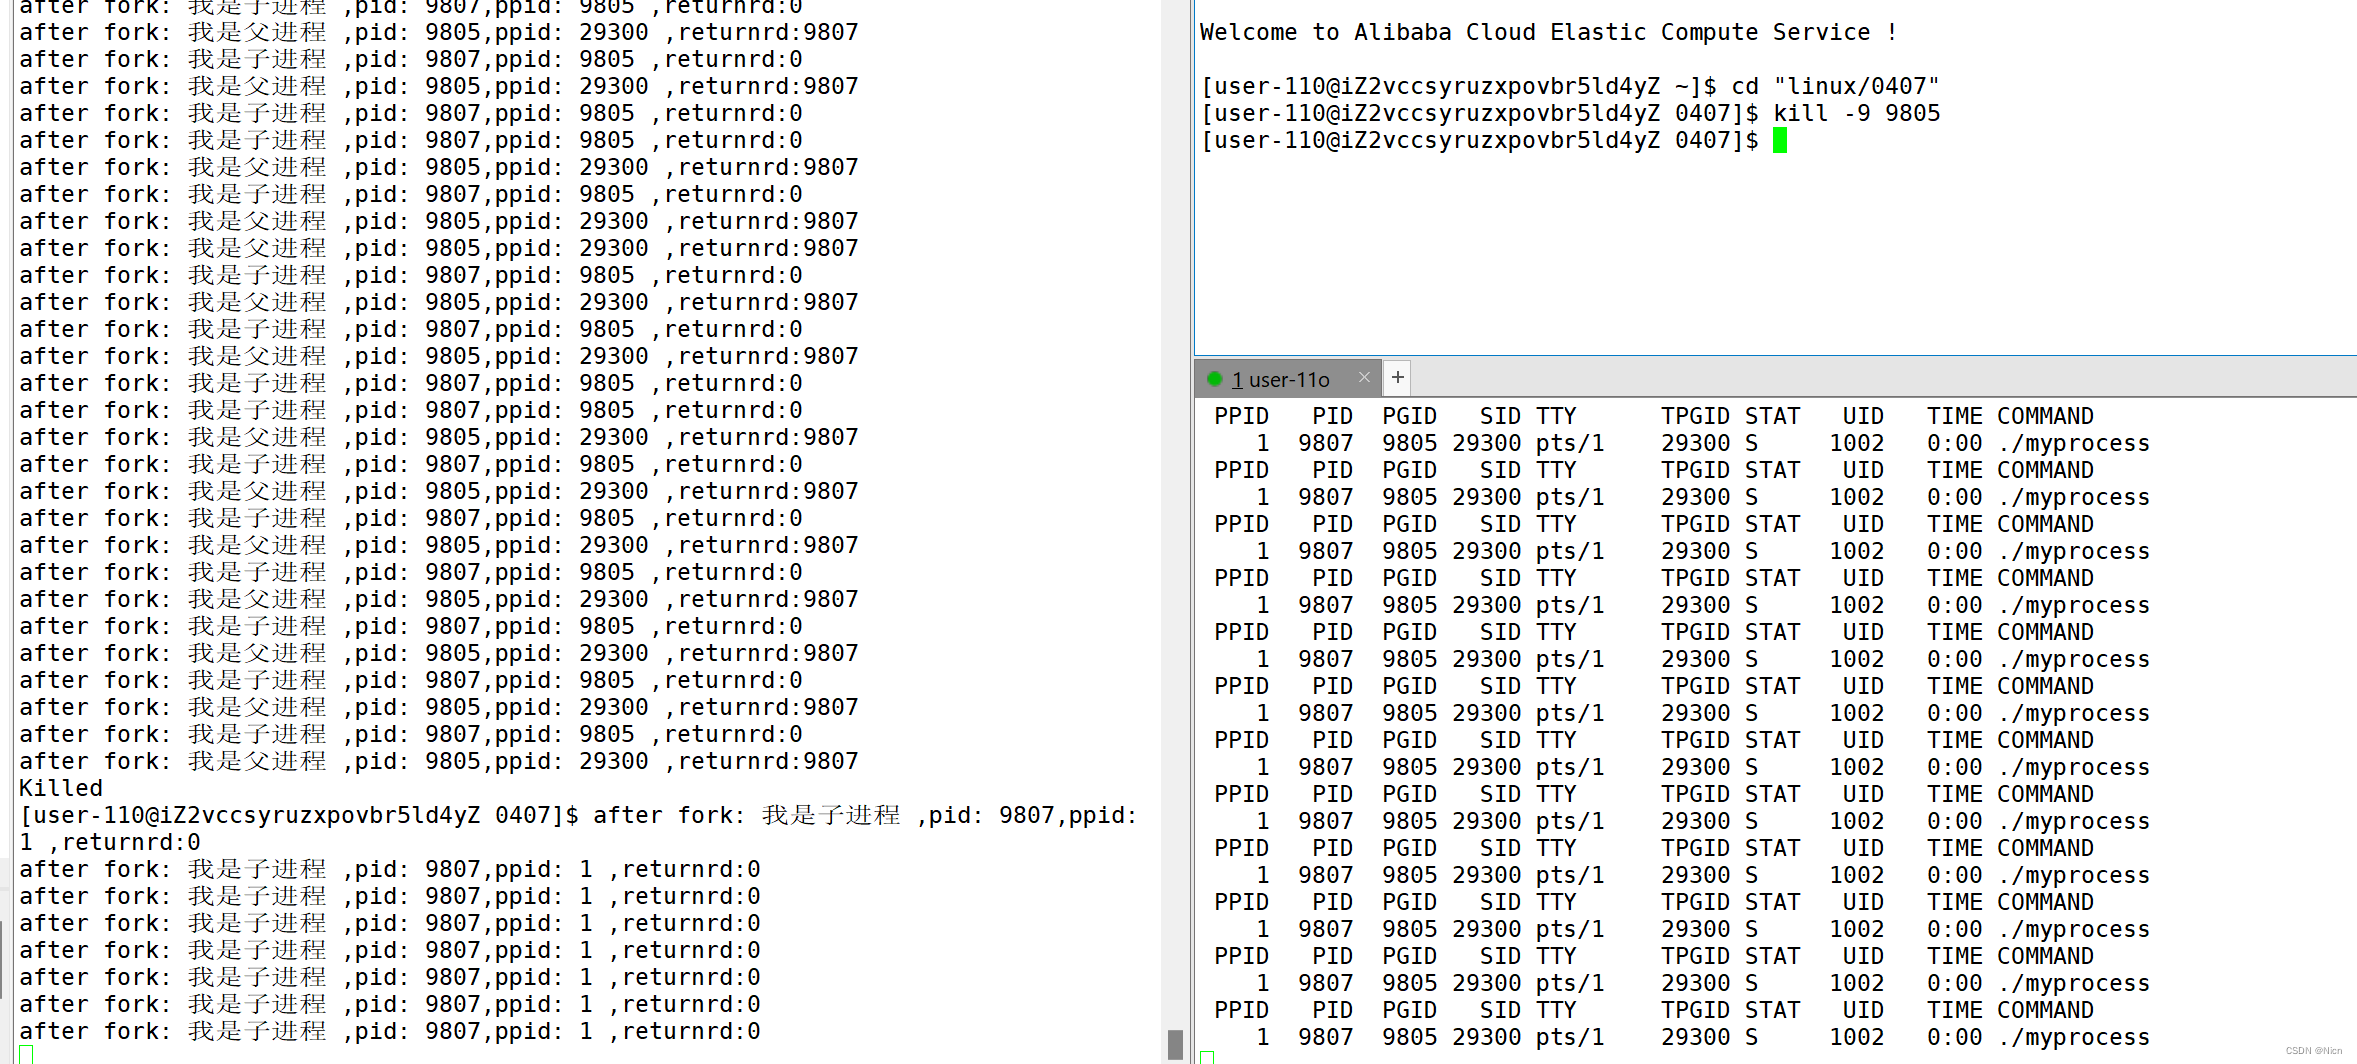Click the underlined '1' on the session tab
The width and height of the screenshot is (2357, 1064).
pyautogui.click(x=1237, y=379)
